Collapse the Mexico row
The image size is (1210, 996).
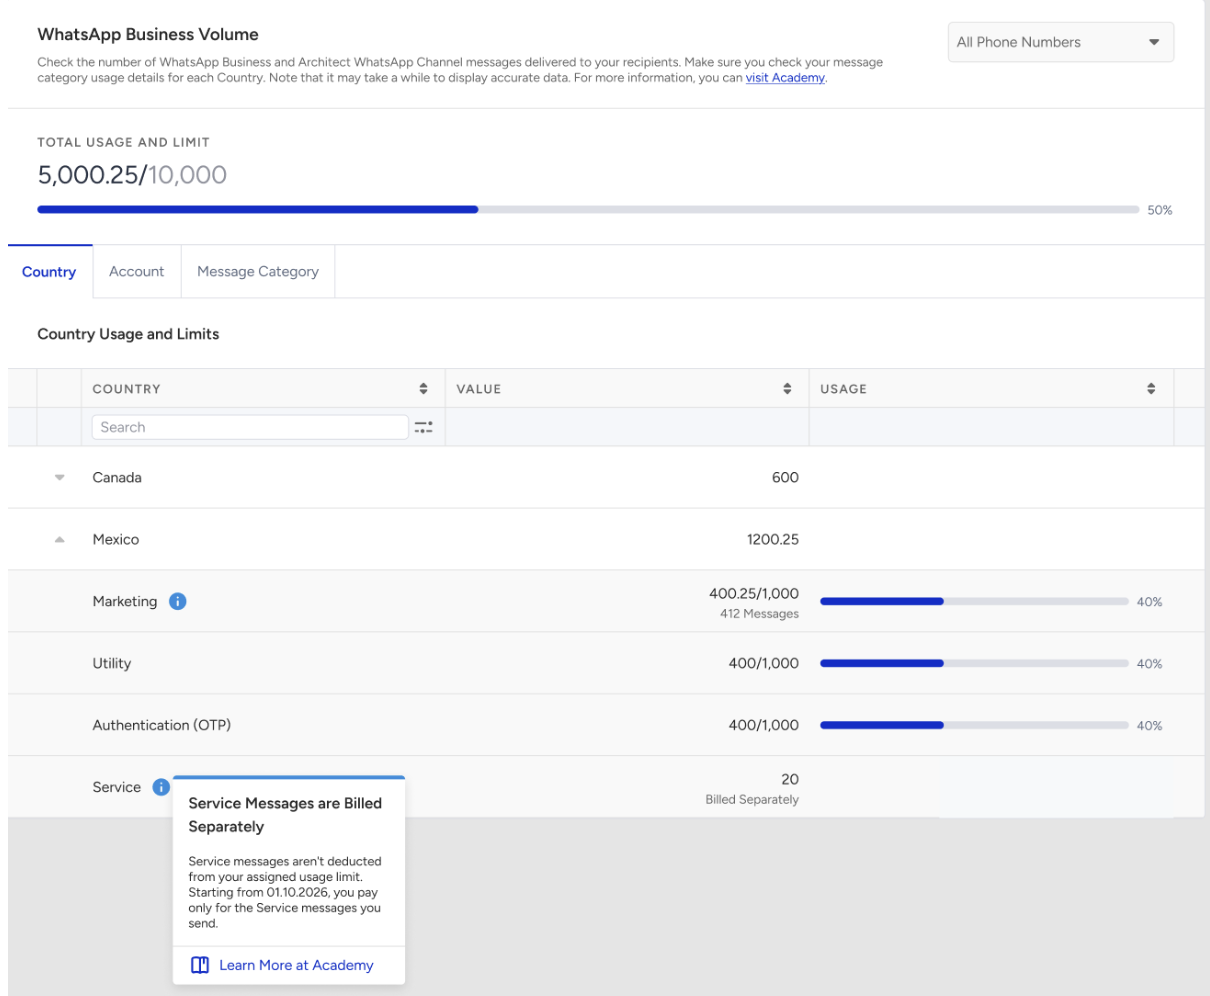click(60, 540)
